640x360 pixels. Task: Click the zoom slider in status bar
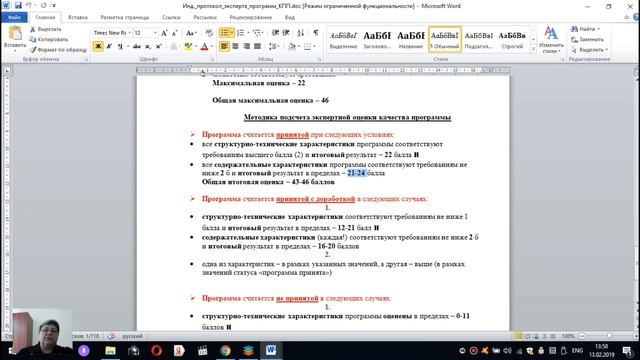click(609, 336)
